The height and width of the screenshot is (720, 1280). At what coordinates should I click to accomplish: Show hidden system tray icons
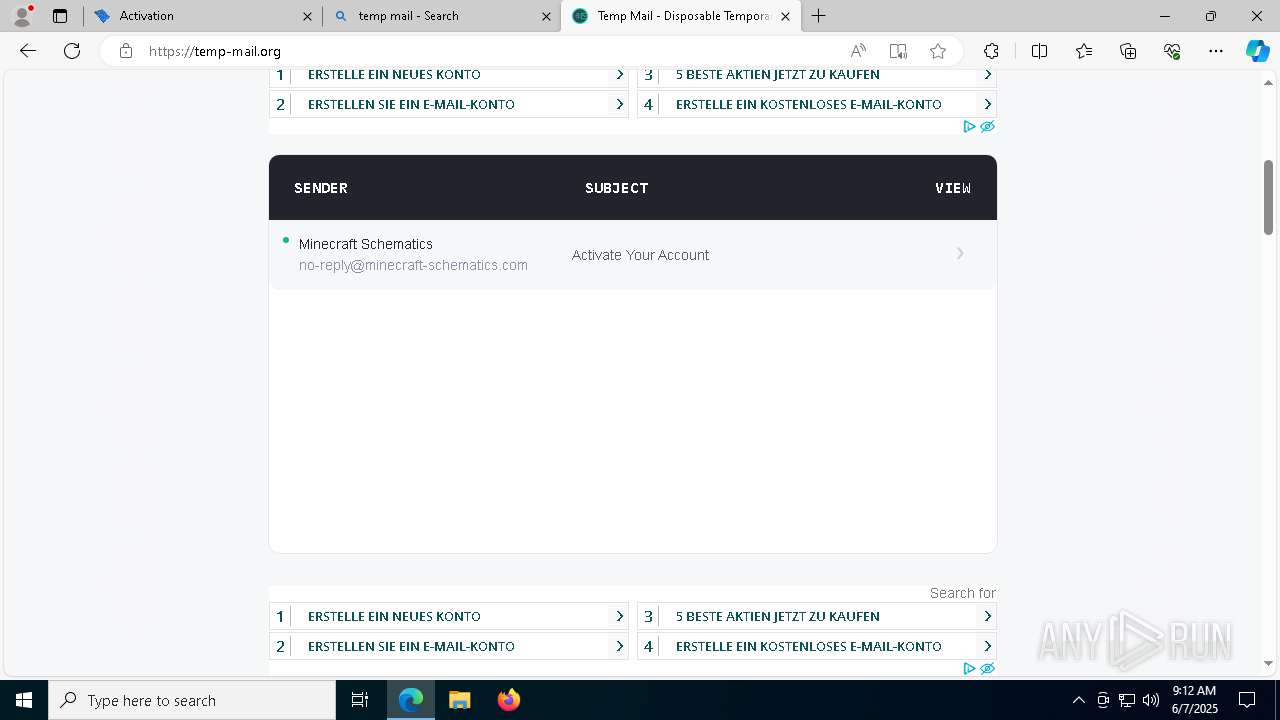[x=1078, y=700]
